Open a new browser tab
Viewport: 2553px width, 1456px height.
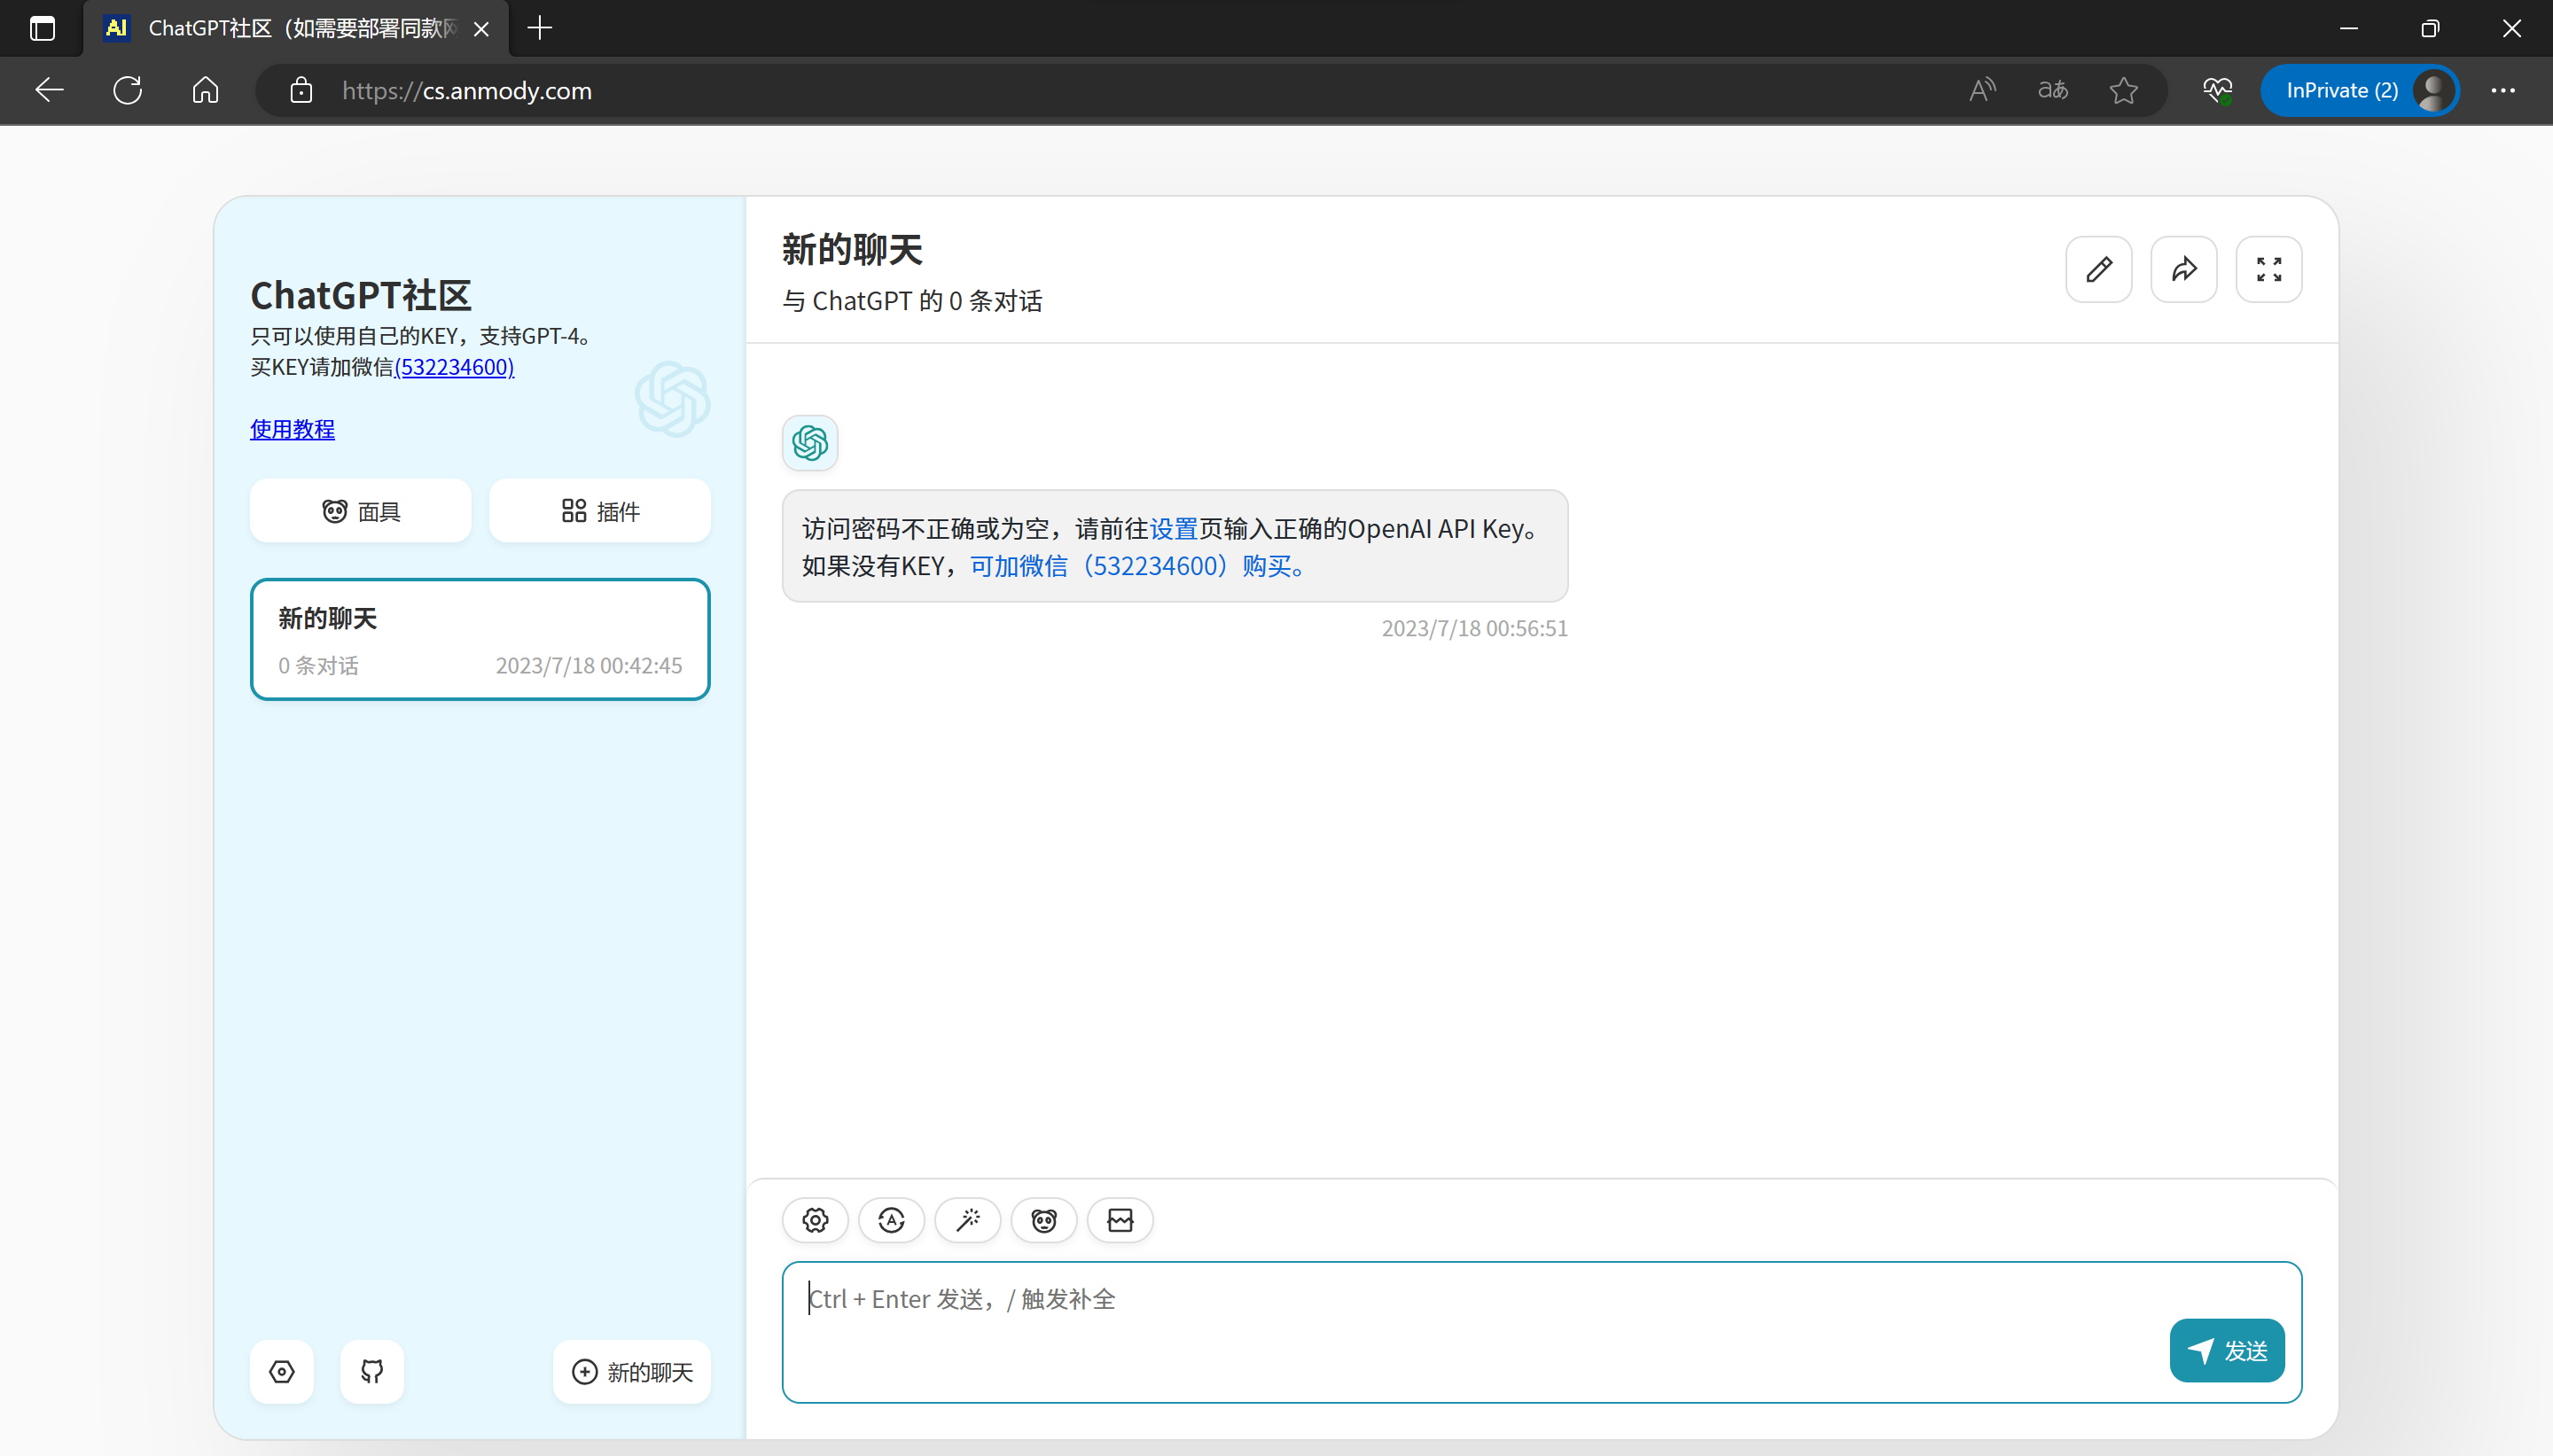[540, 28]
